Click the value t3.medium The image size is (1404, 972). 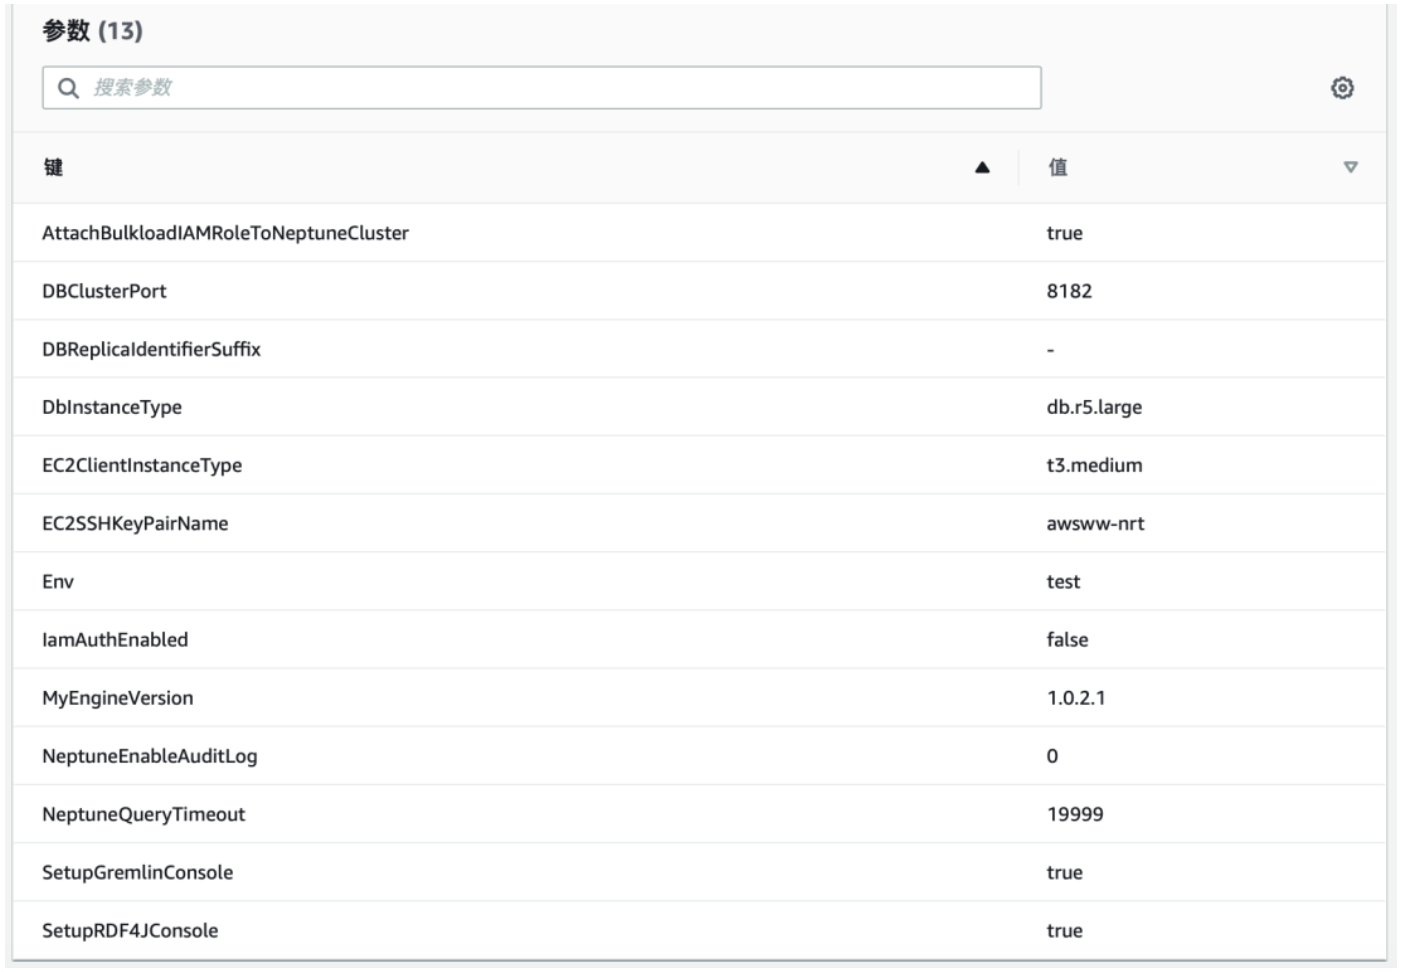1094,465
